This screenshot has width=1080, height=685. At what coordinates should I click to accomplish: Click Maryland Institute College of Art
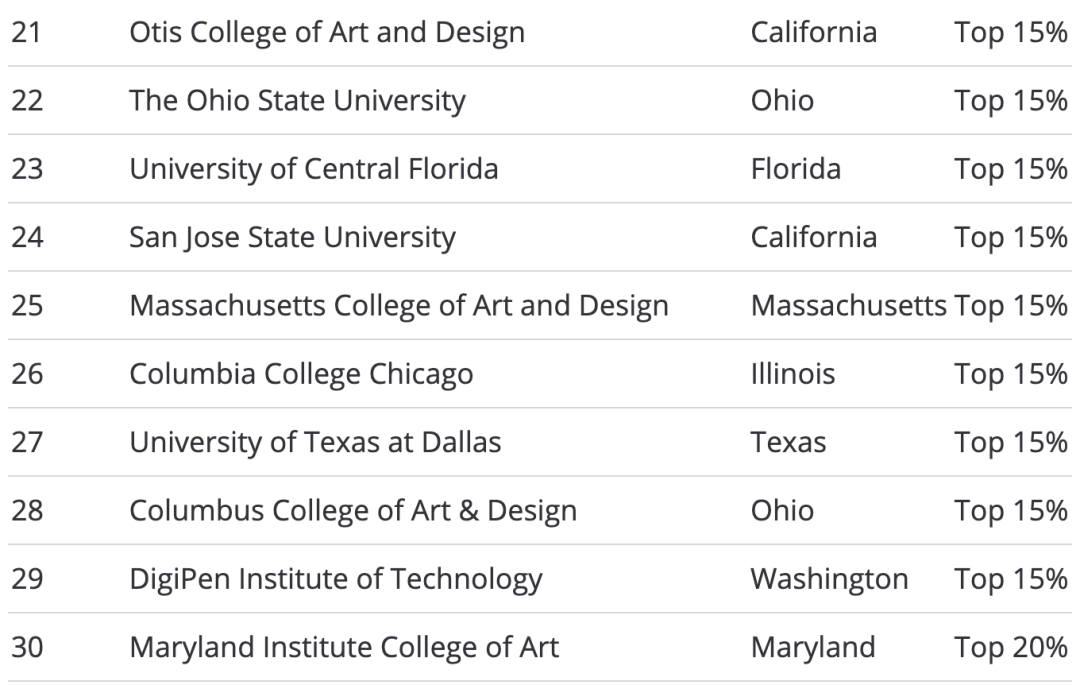(344, 648)
